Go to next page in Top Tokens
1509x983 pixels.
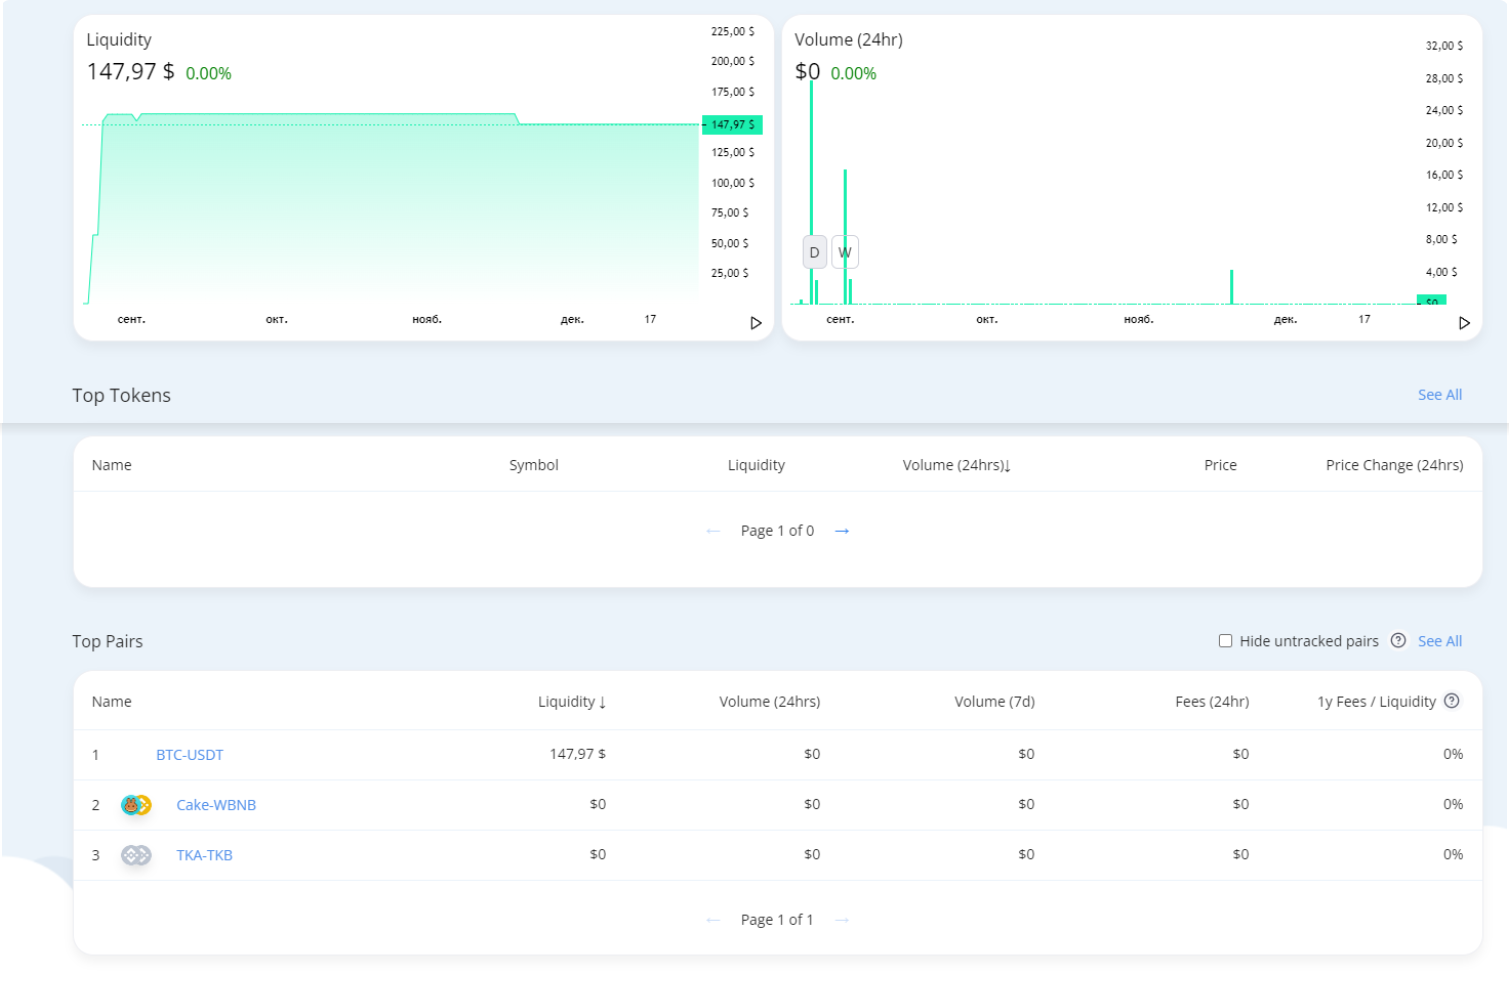tap(842, 531)
